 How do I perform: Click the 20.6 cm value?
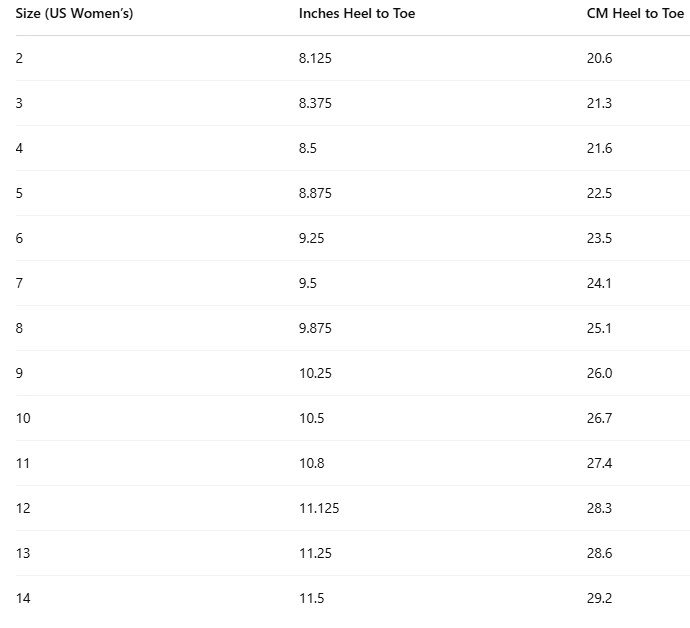[599, 58]
